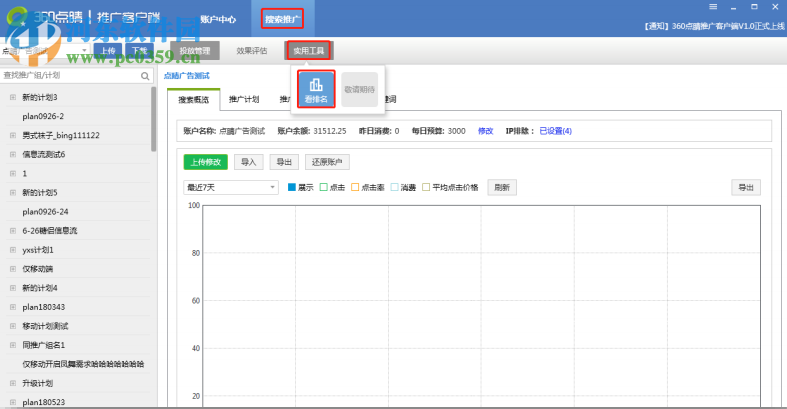Image resolution: width=787 pixels, height=409 pixels.
Task: Click the 修改 daily budget link
Action: 485,131
